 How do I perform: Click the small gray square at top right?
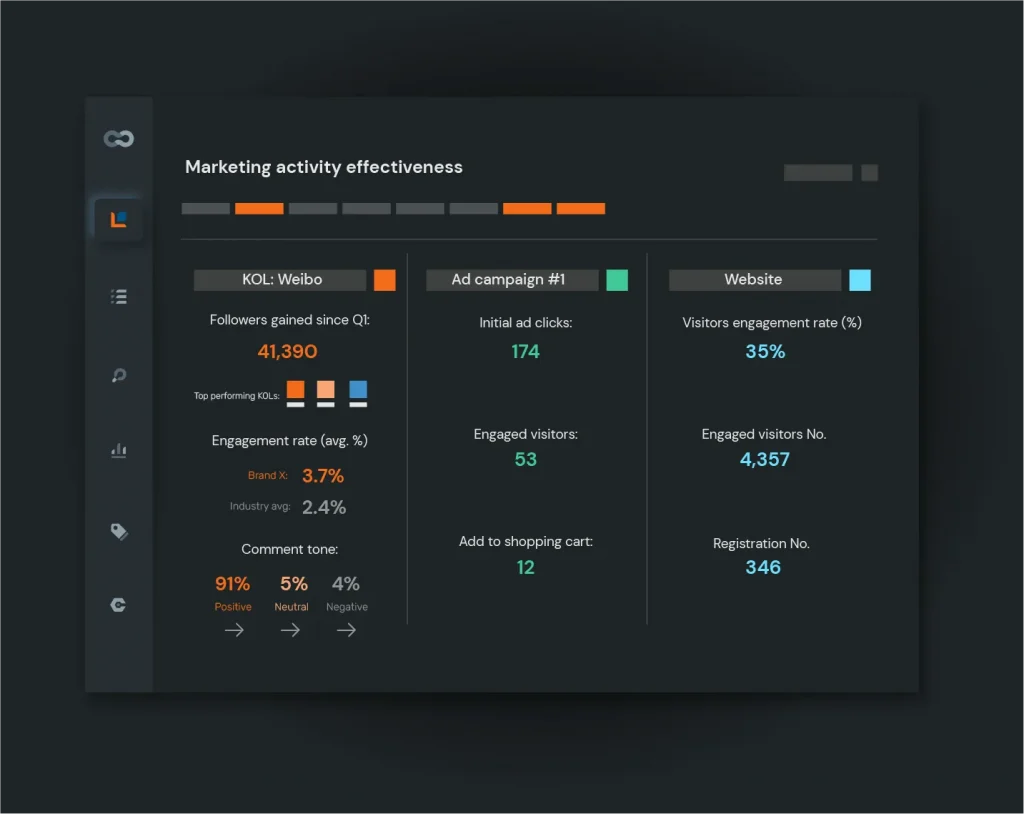tap(869, 173)
